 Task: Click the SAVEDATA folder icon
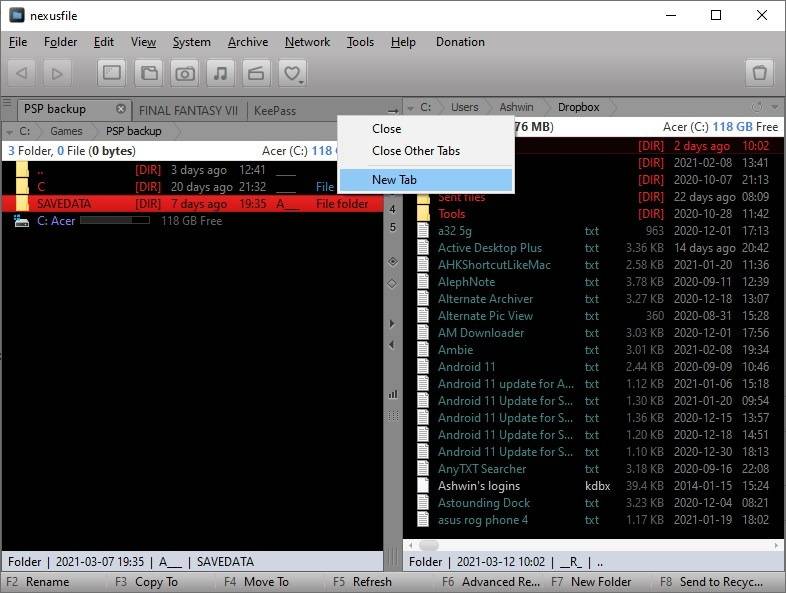(22, 204)
